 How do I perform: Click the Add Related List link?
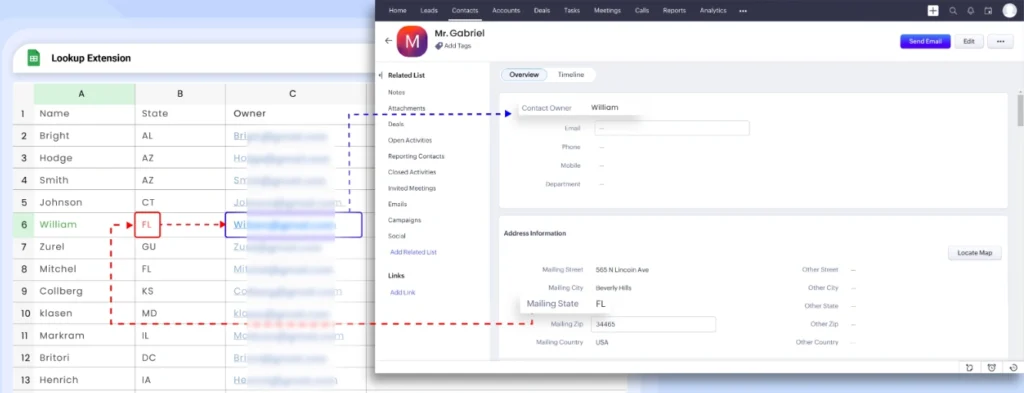pos(413,252)
